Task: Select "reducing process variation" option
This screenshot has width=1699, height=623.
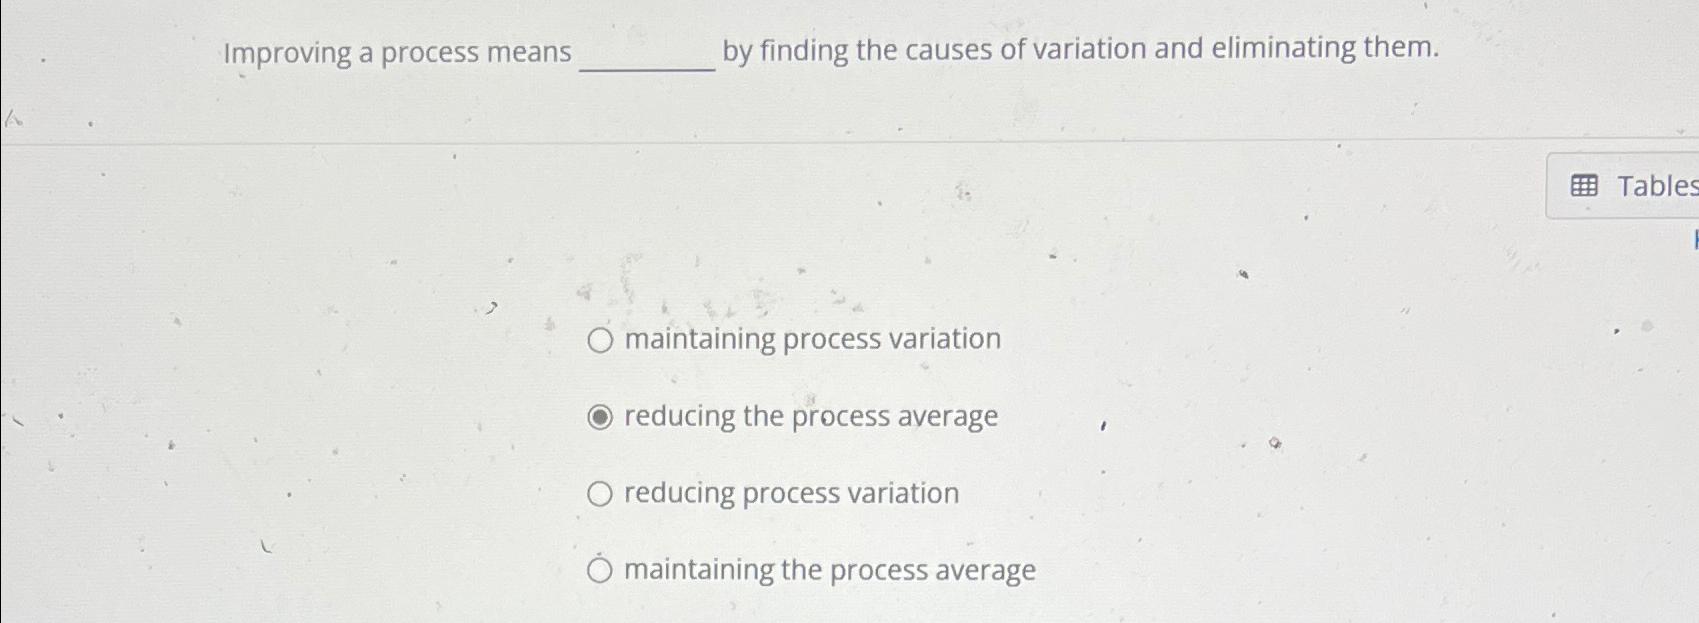Action: pyautogui.click(x=601, y=493)
